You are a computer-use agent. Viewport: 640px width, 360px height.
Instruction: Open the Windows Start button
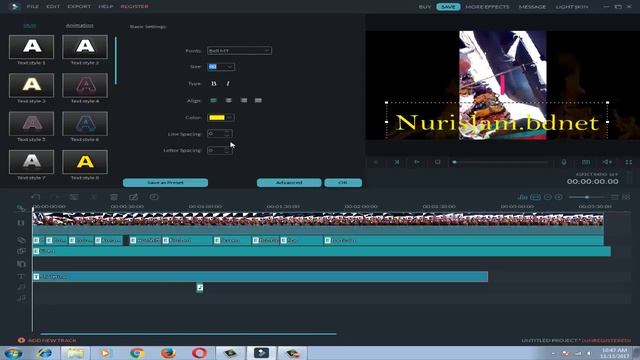(13, 353)
